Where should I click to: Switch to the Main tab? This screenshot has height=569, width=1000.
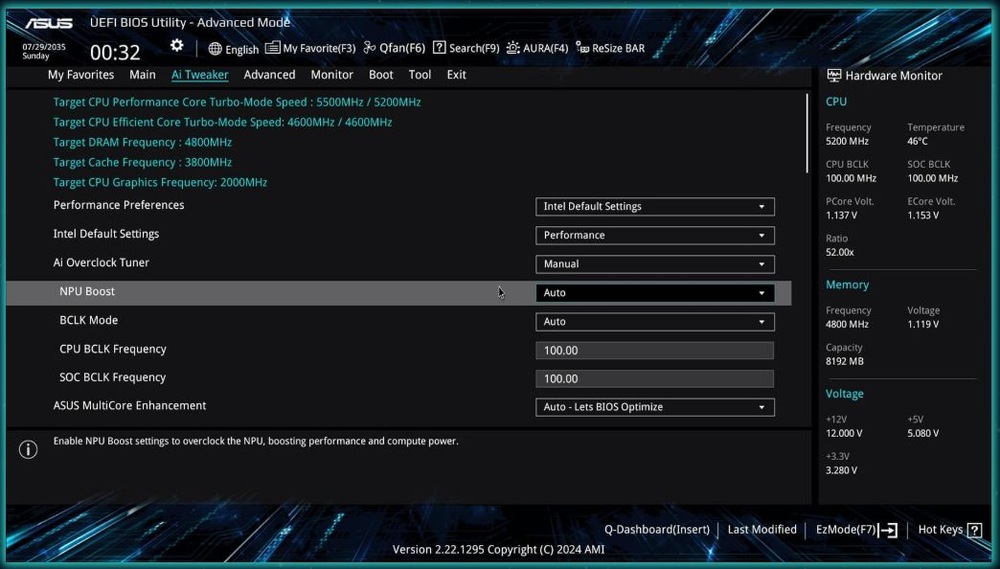point(142,75)
